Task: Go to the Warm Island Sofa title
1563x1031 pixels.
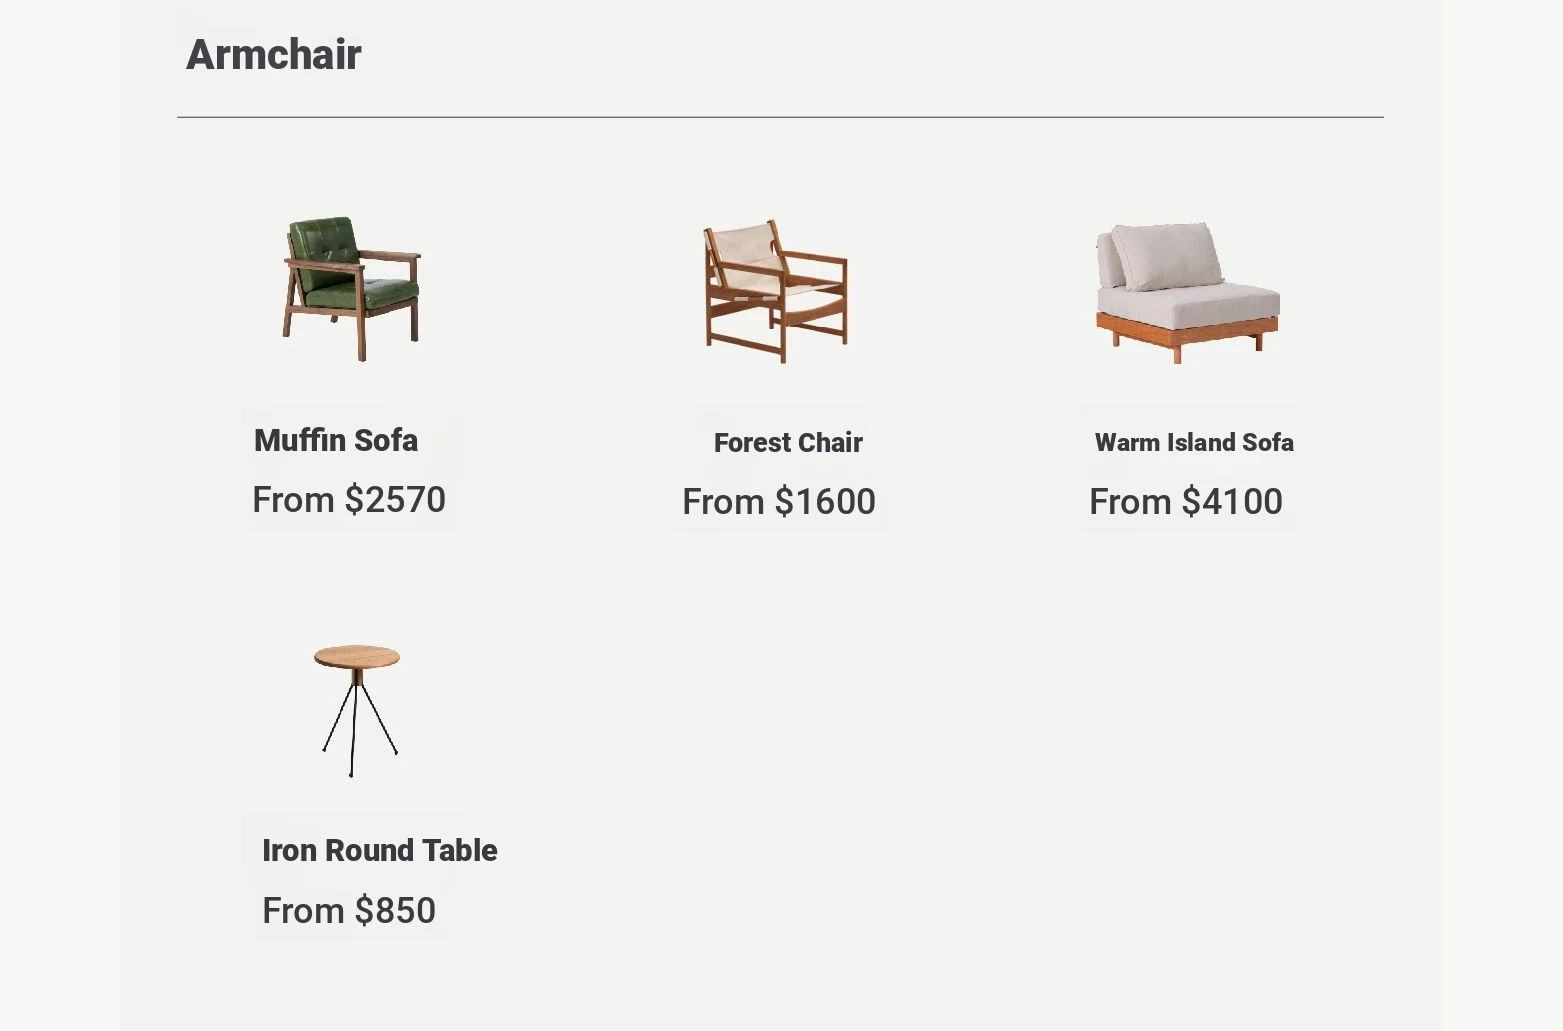Action: (1194, 442)
